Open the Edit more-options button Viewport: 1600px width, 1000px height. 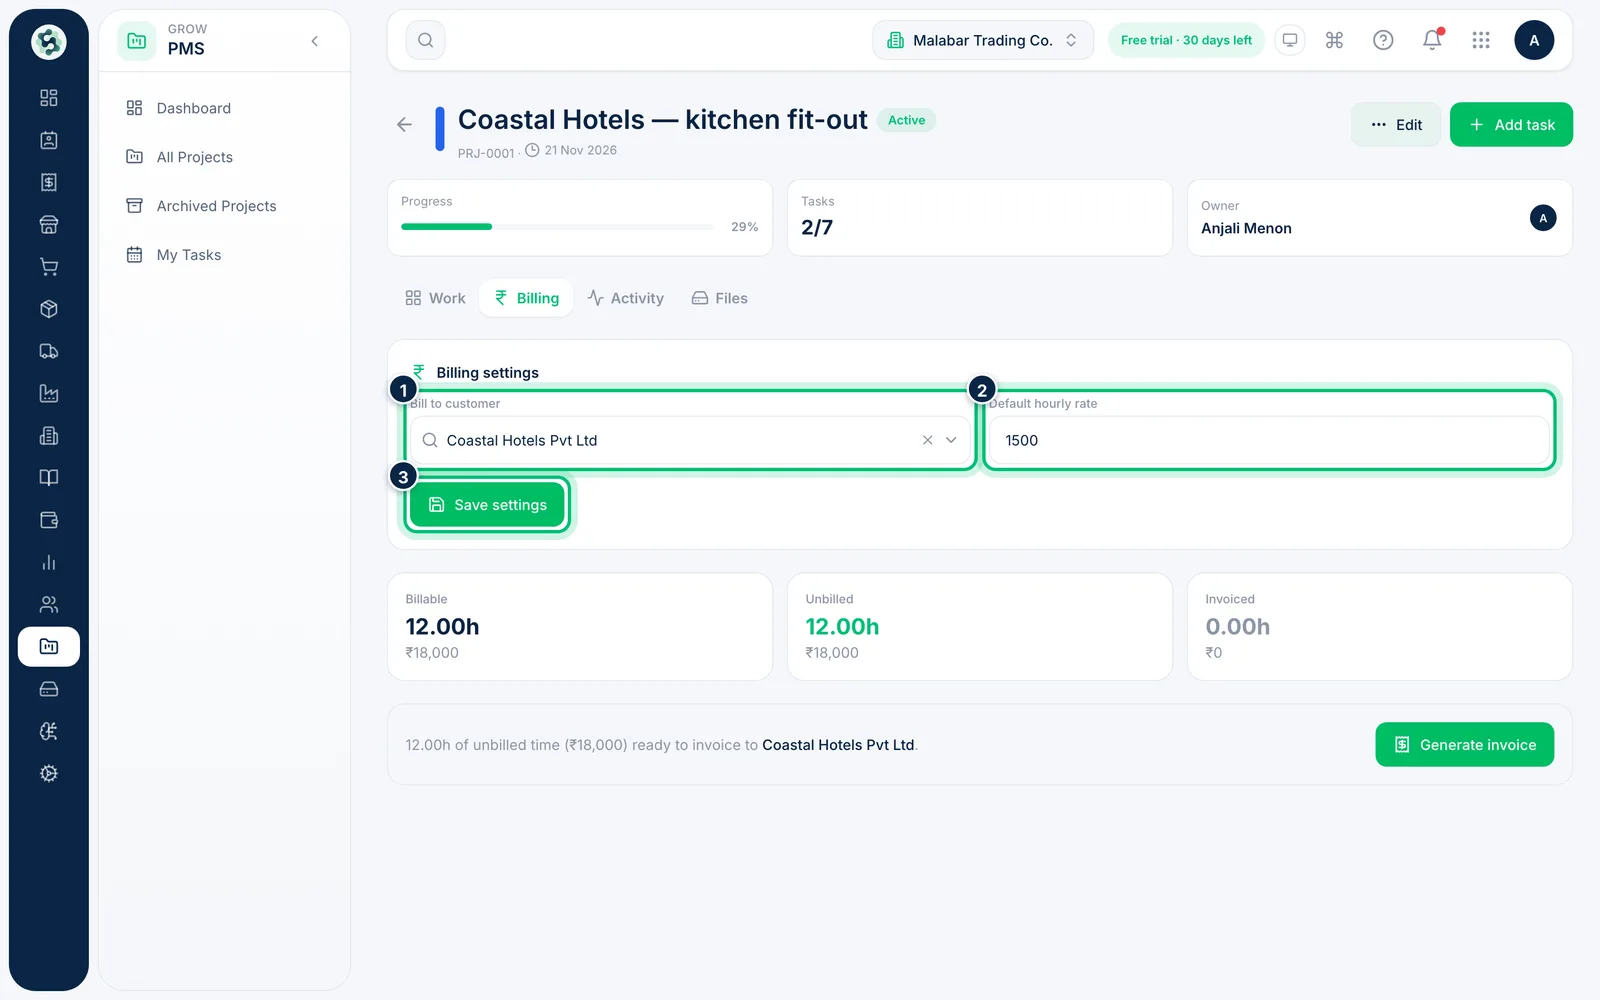pyautogui.click(x=1396, y=125)
